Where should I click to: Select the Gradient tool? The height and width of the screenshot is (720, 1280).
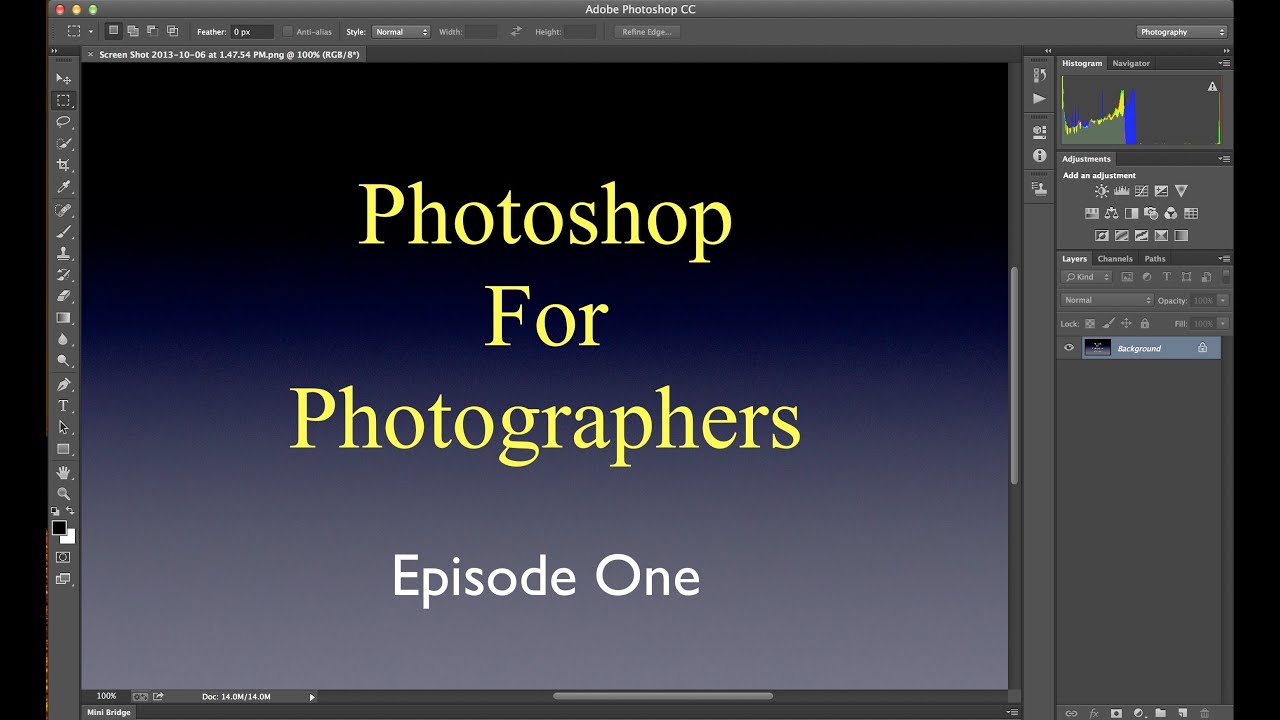pos(63,317)
